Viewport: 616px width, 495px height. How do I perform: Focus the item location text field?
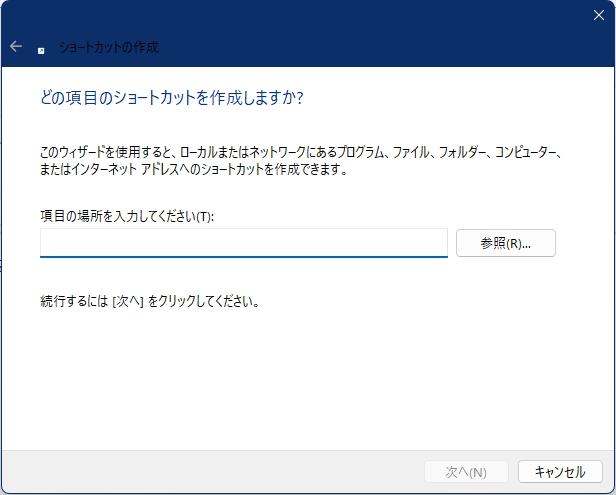tap(243, 243)
